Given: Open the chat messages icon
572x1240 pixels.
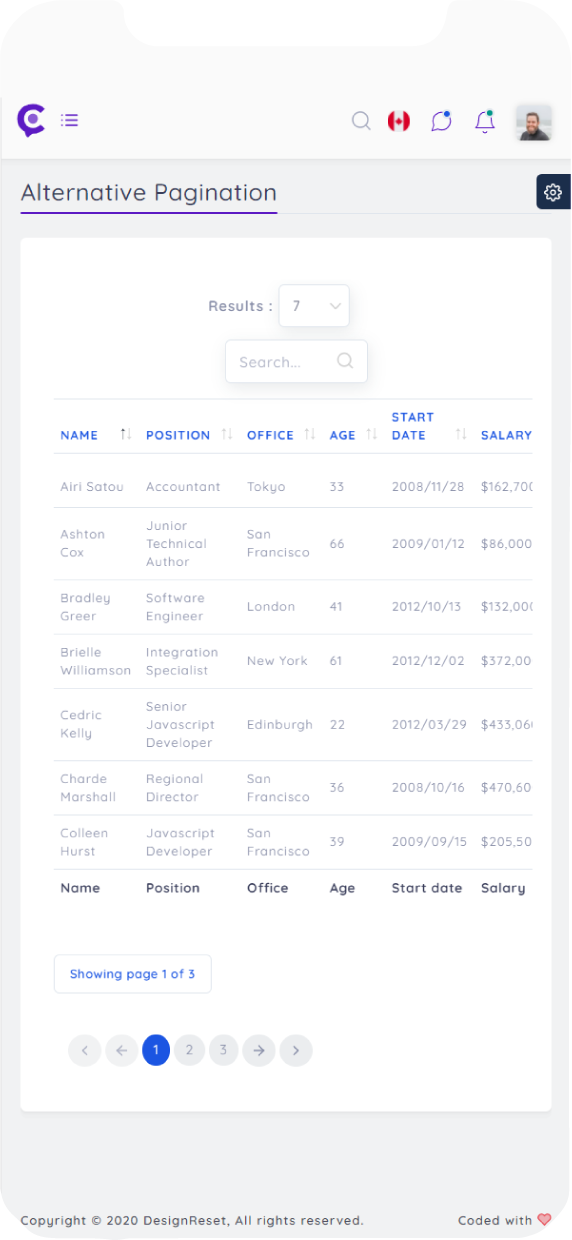Looking at the screenshot, I should coord(441,121).
